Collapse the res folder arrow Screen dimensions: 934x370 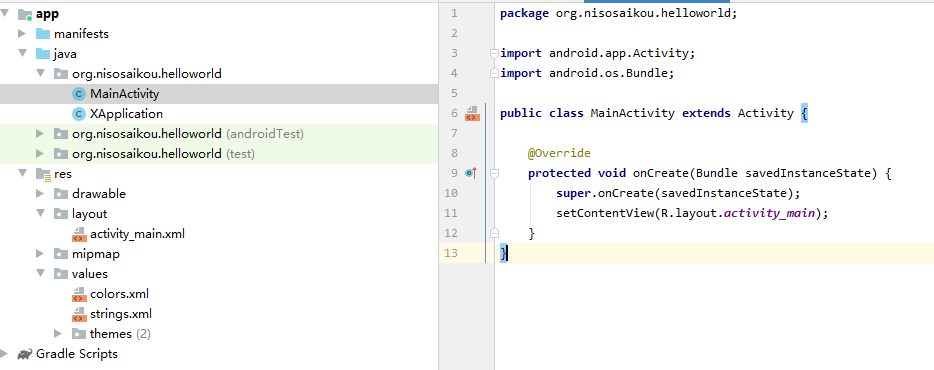tap(23, 174)
